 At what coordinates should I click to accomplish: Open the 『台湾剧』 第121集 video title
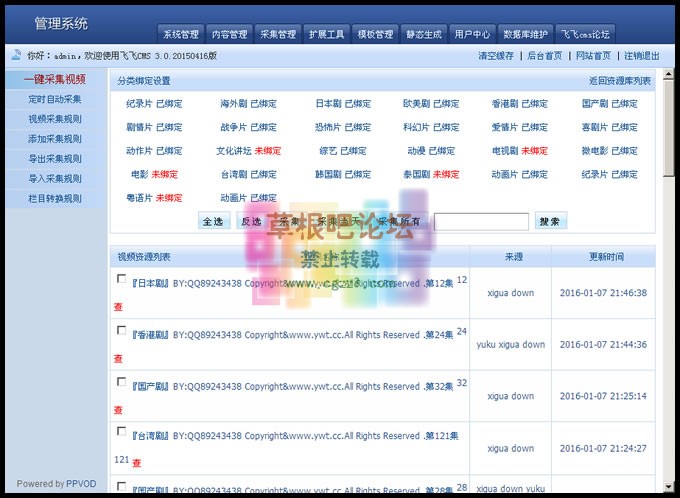[295, 436]
